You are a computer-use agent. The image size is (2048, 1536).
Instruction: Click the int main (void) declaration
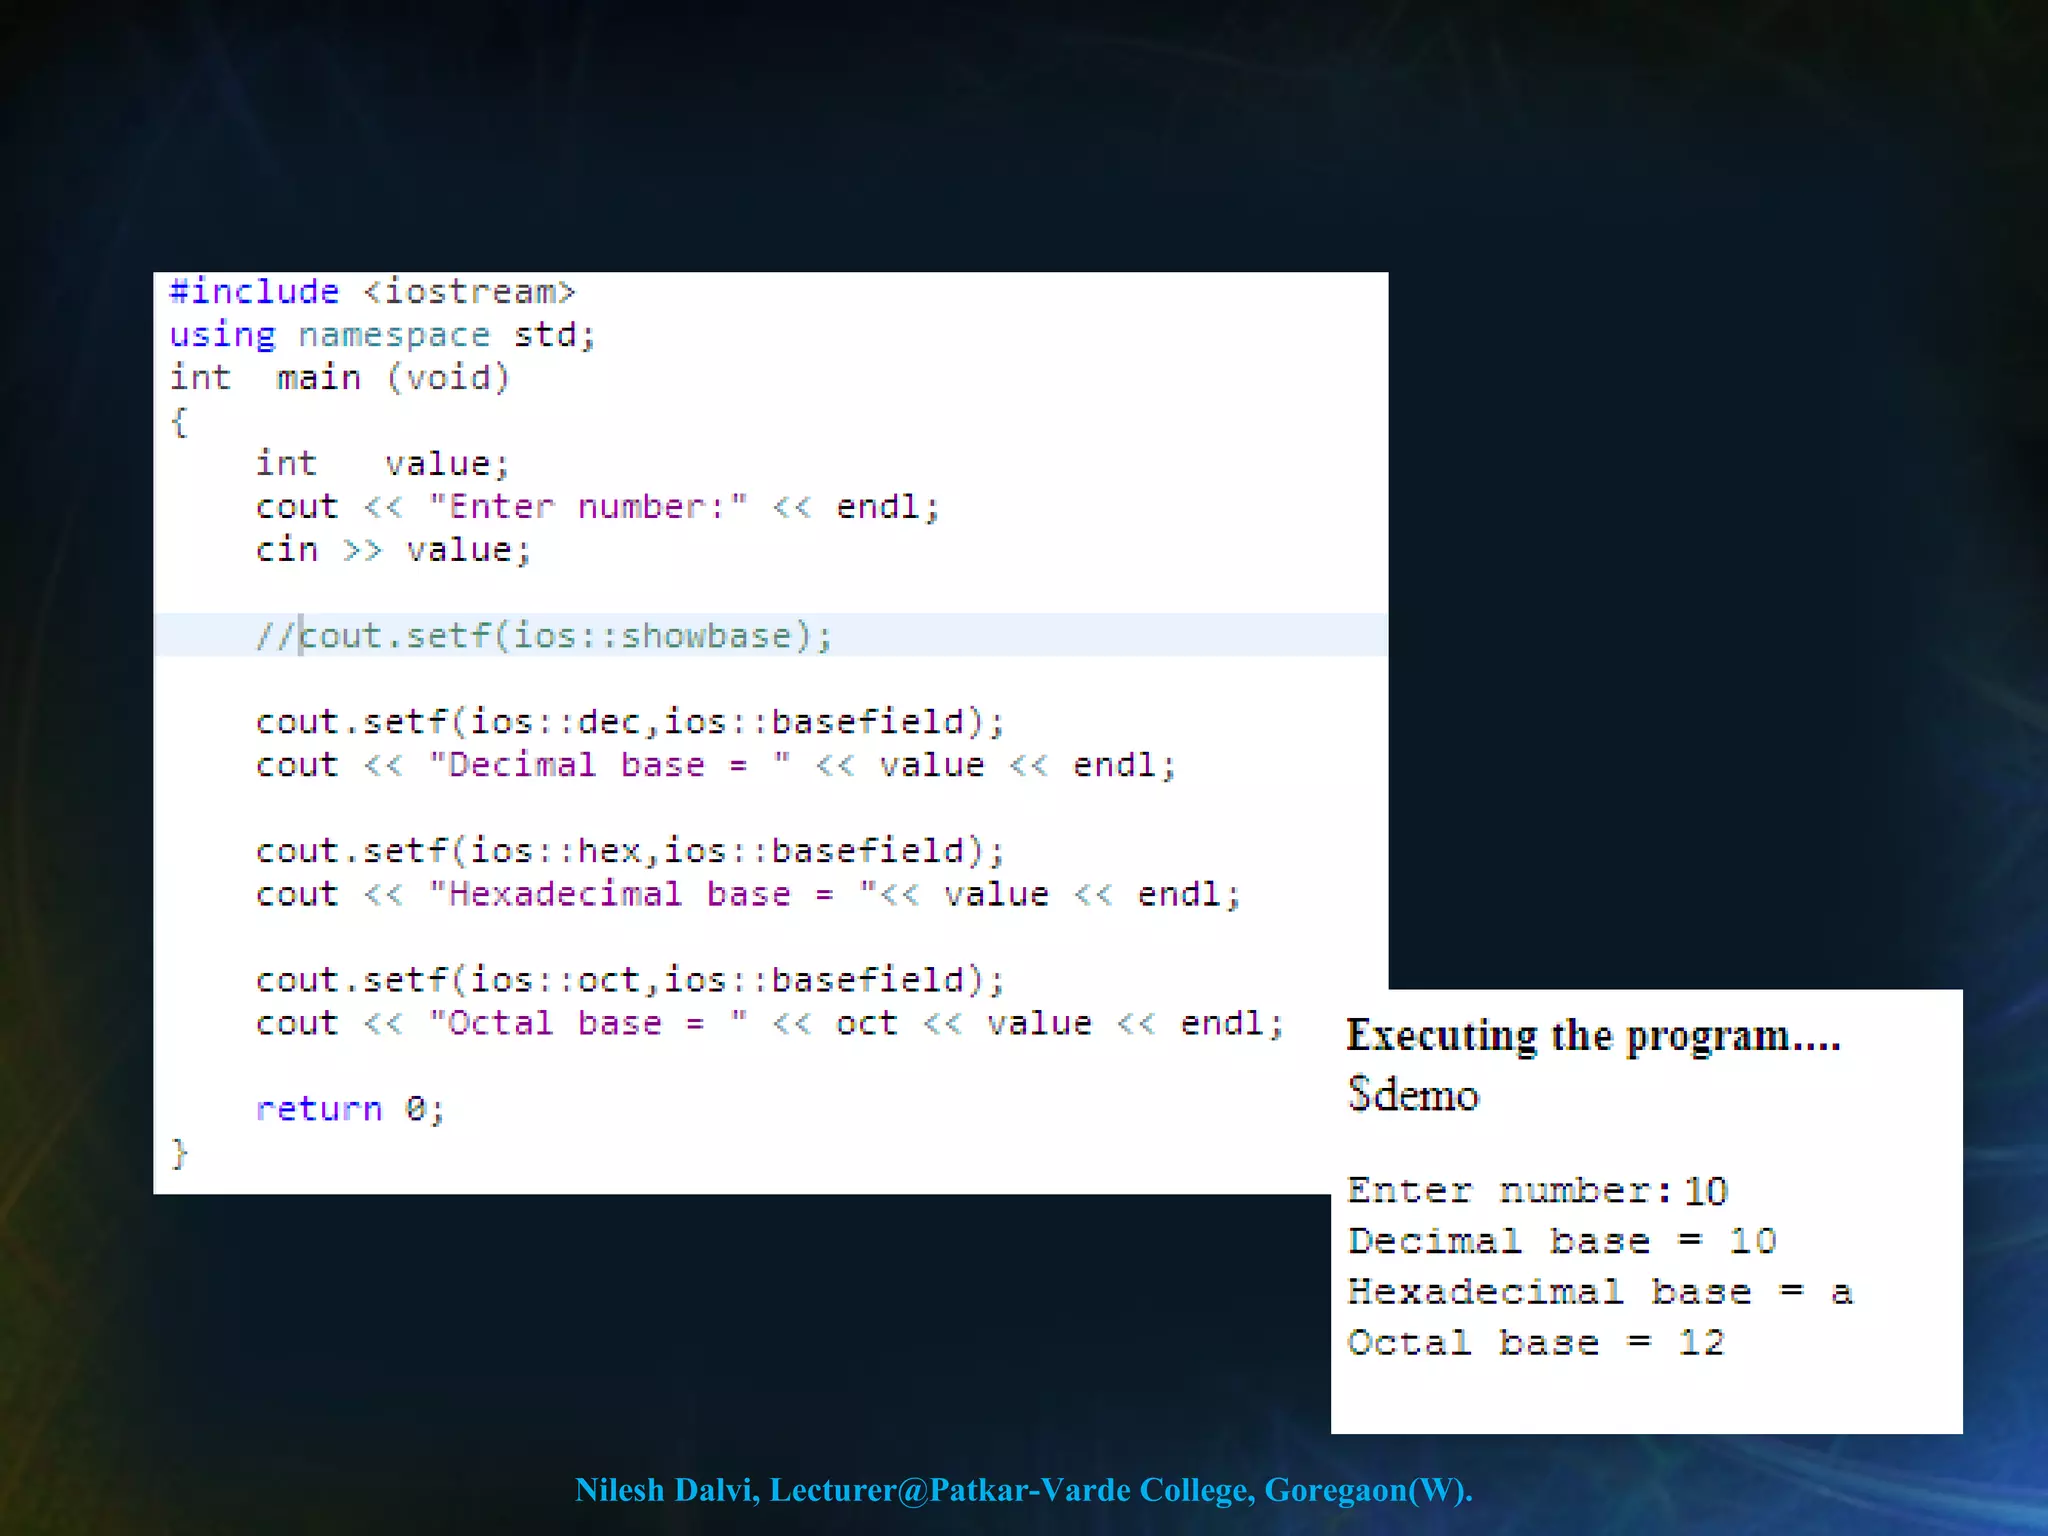click(x=339, y=377)
